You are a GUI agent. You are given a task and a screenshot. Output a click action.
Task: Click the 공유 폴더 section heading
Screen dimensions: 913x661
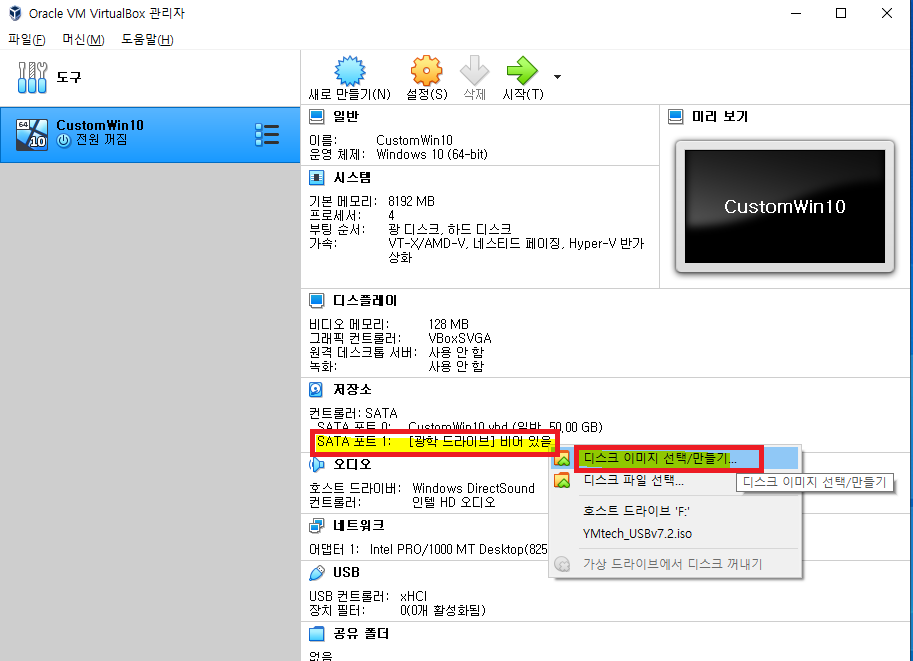coord(360,634)
